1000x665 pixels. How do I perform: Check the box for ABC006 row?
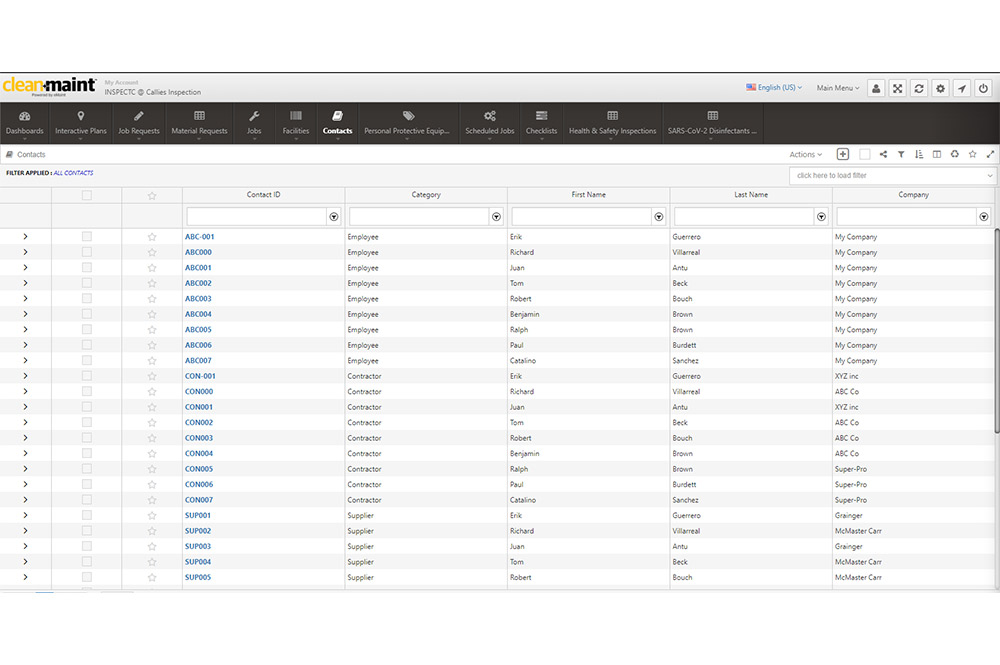87,345
